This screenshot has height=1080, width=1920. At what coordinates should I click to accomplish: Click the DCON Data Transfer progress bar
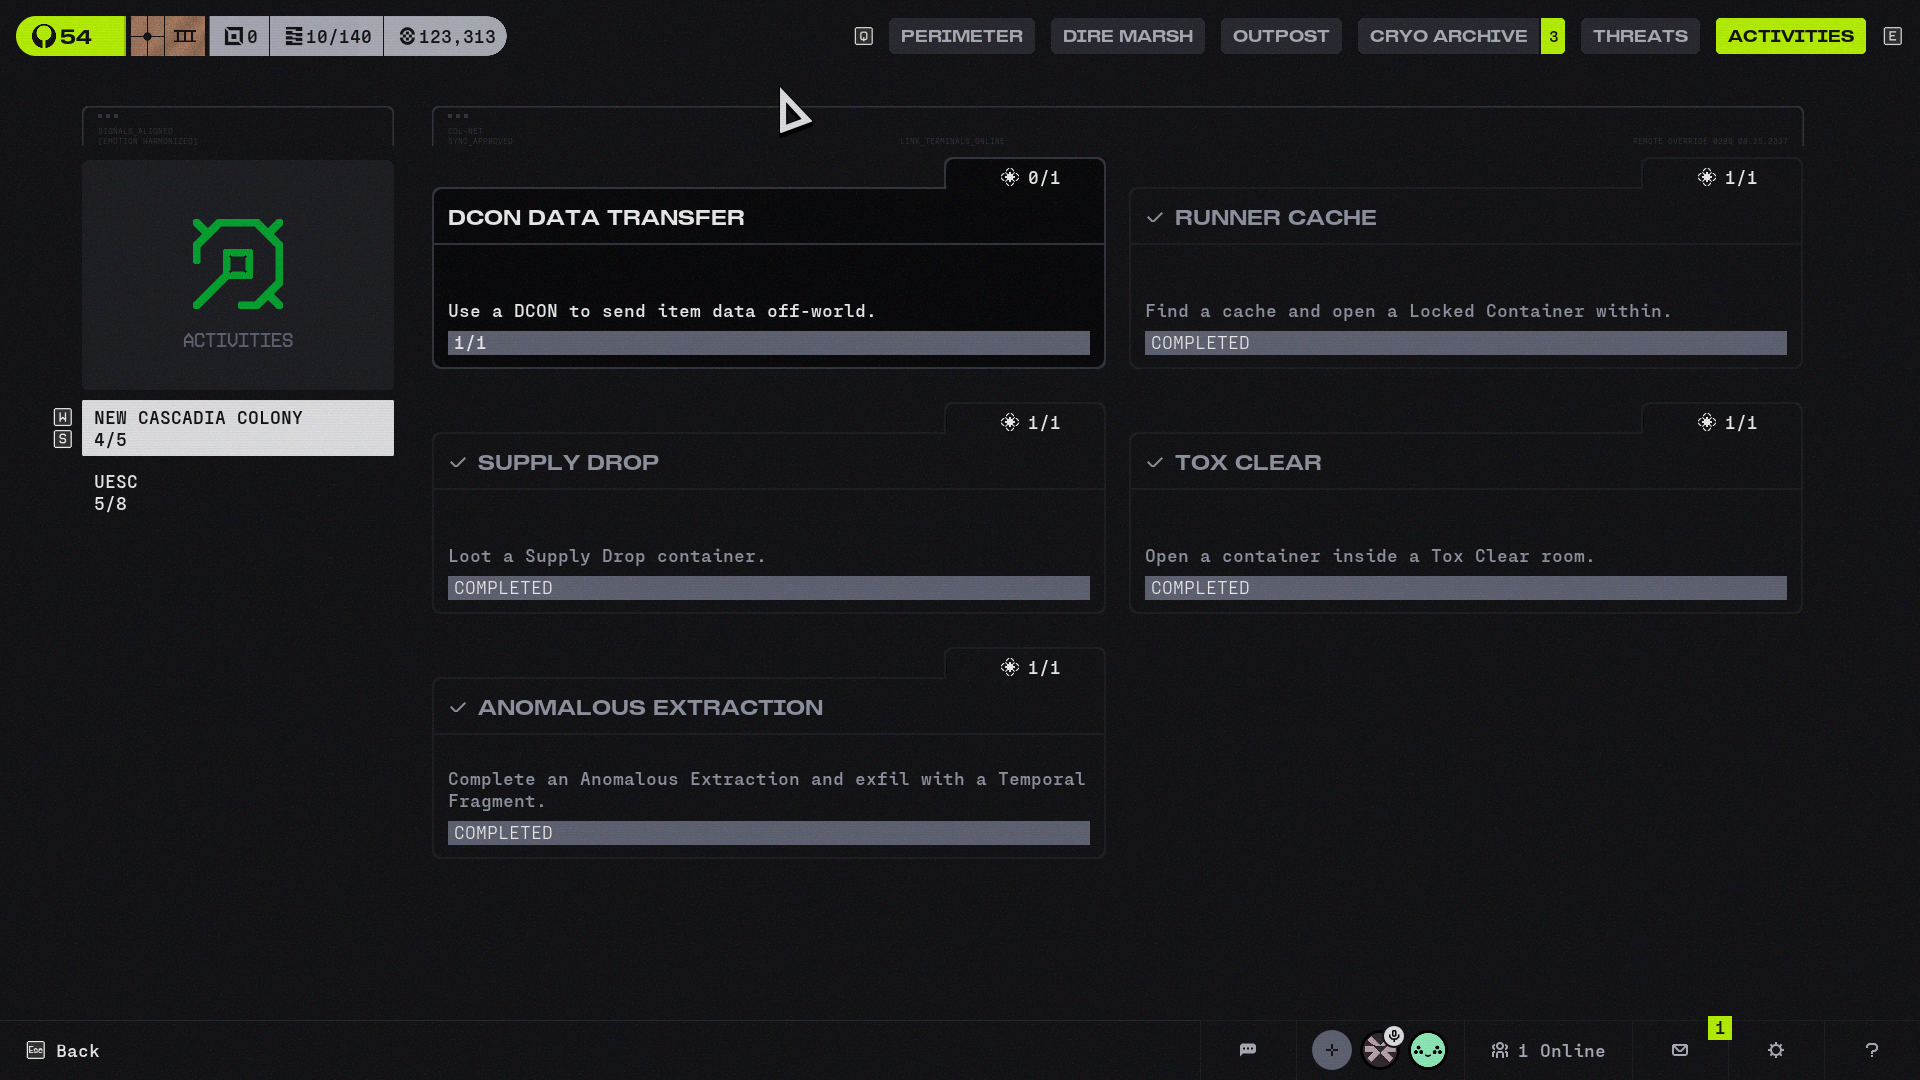[768, 343]
